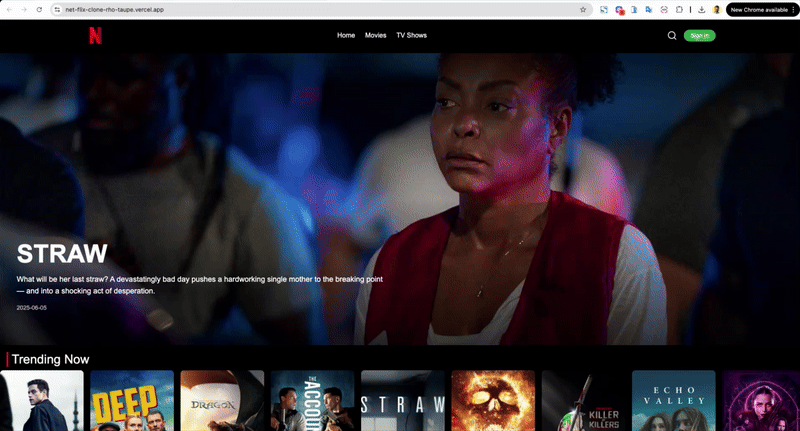This screenshot has height=431, width=800.
Task: Open the Dragon movie poster
Action: pos(222,401)
